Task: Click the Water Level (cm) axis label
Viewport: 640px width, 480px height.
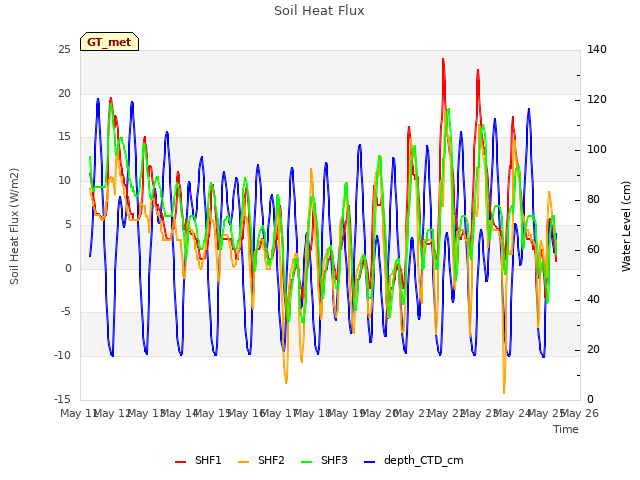Action: click(x=626, y=227)
